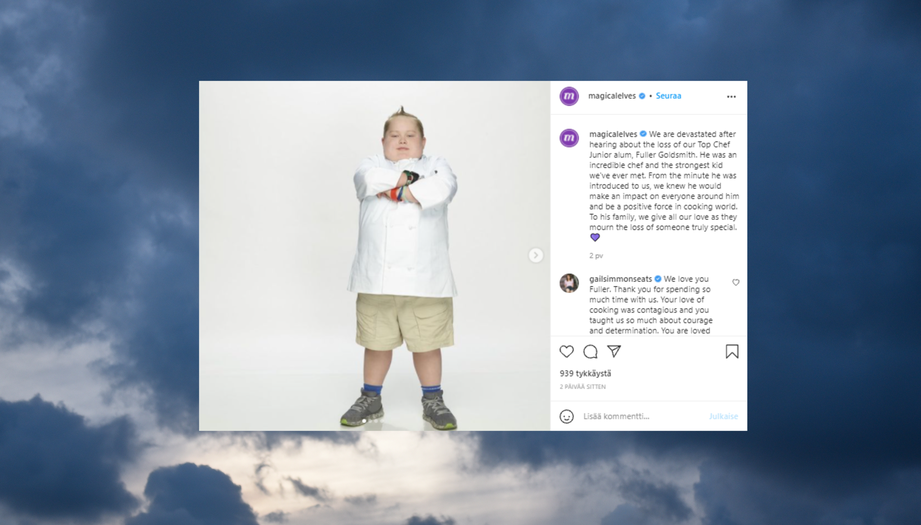Like gailsimmonseats comment with small heart
The width and height of the screenshot is (921, 525).
735,282
